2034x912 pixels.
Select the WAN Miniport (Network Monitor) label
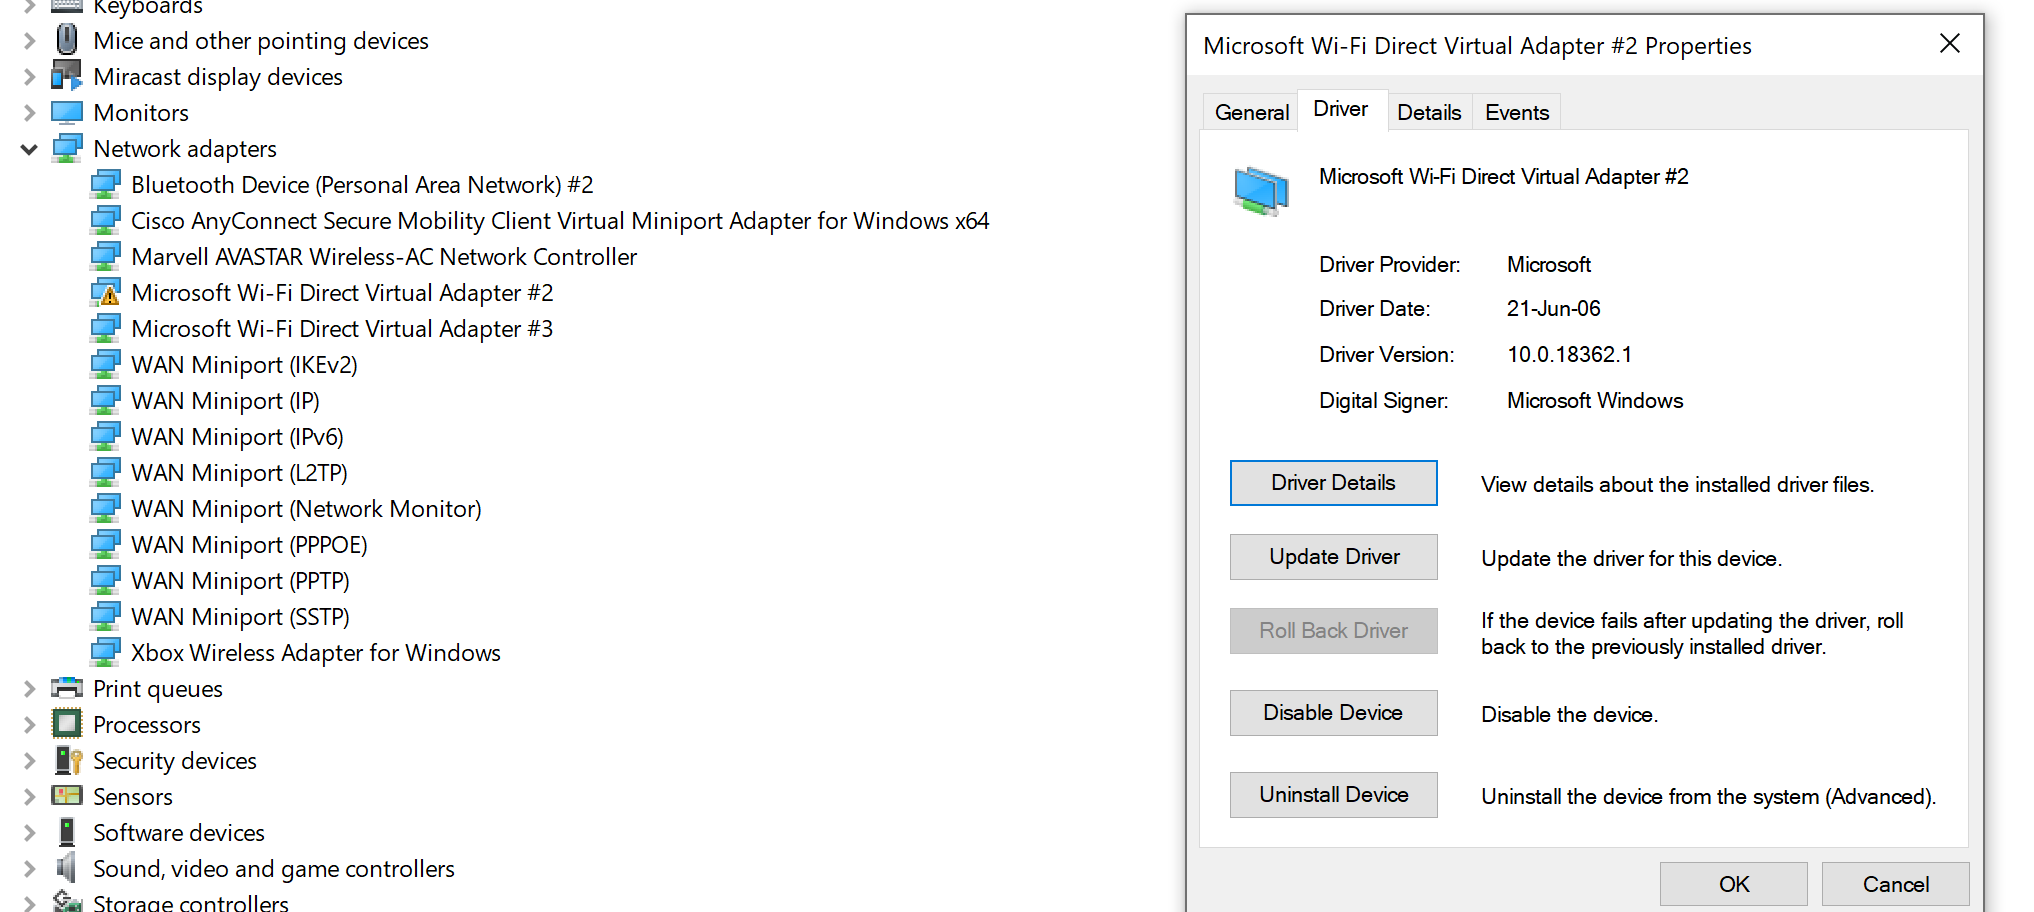click(x=306, y=509)
